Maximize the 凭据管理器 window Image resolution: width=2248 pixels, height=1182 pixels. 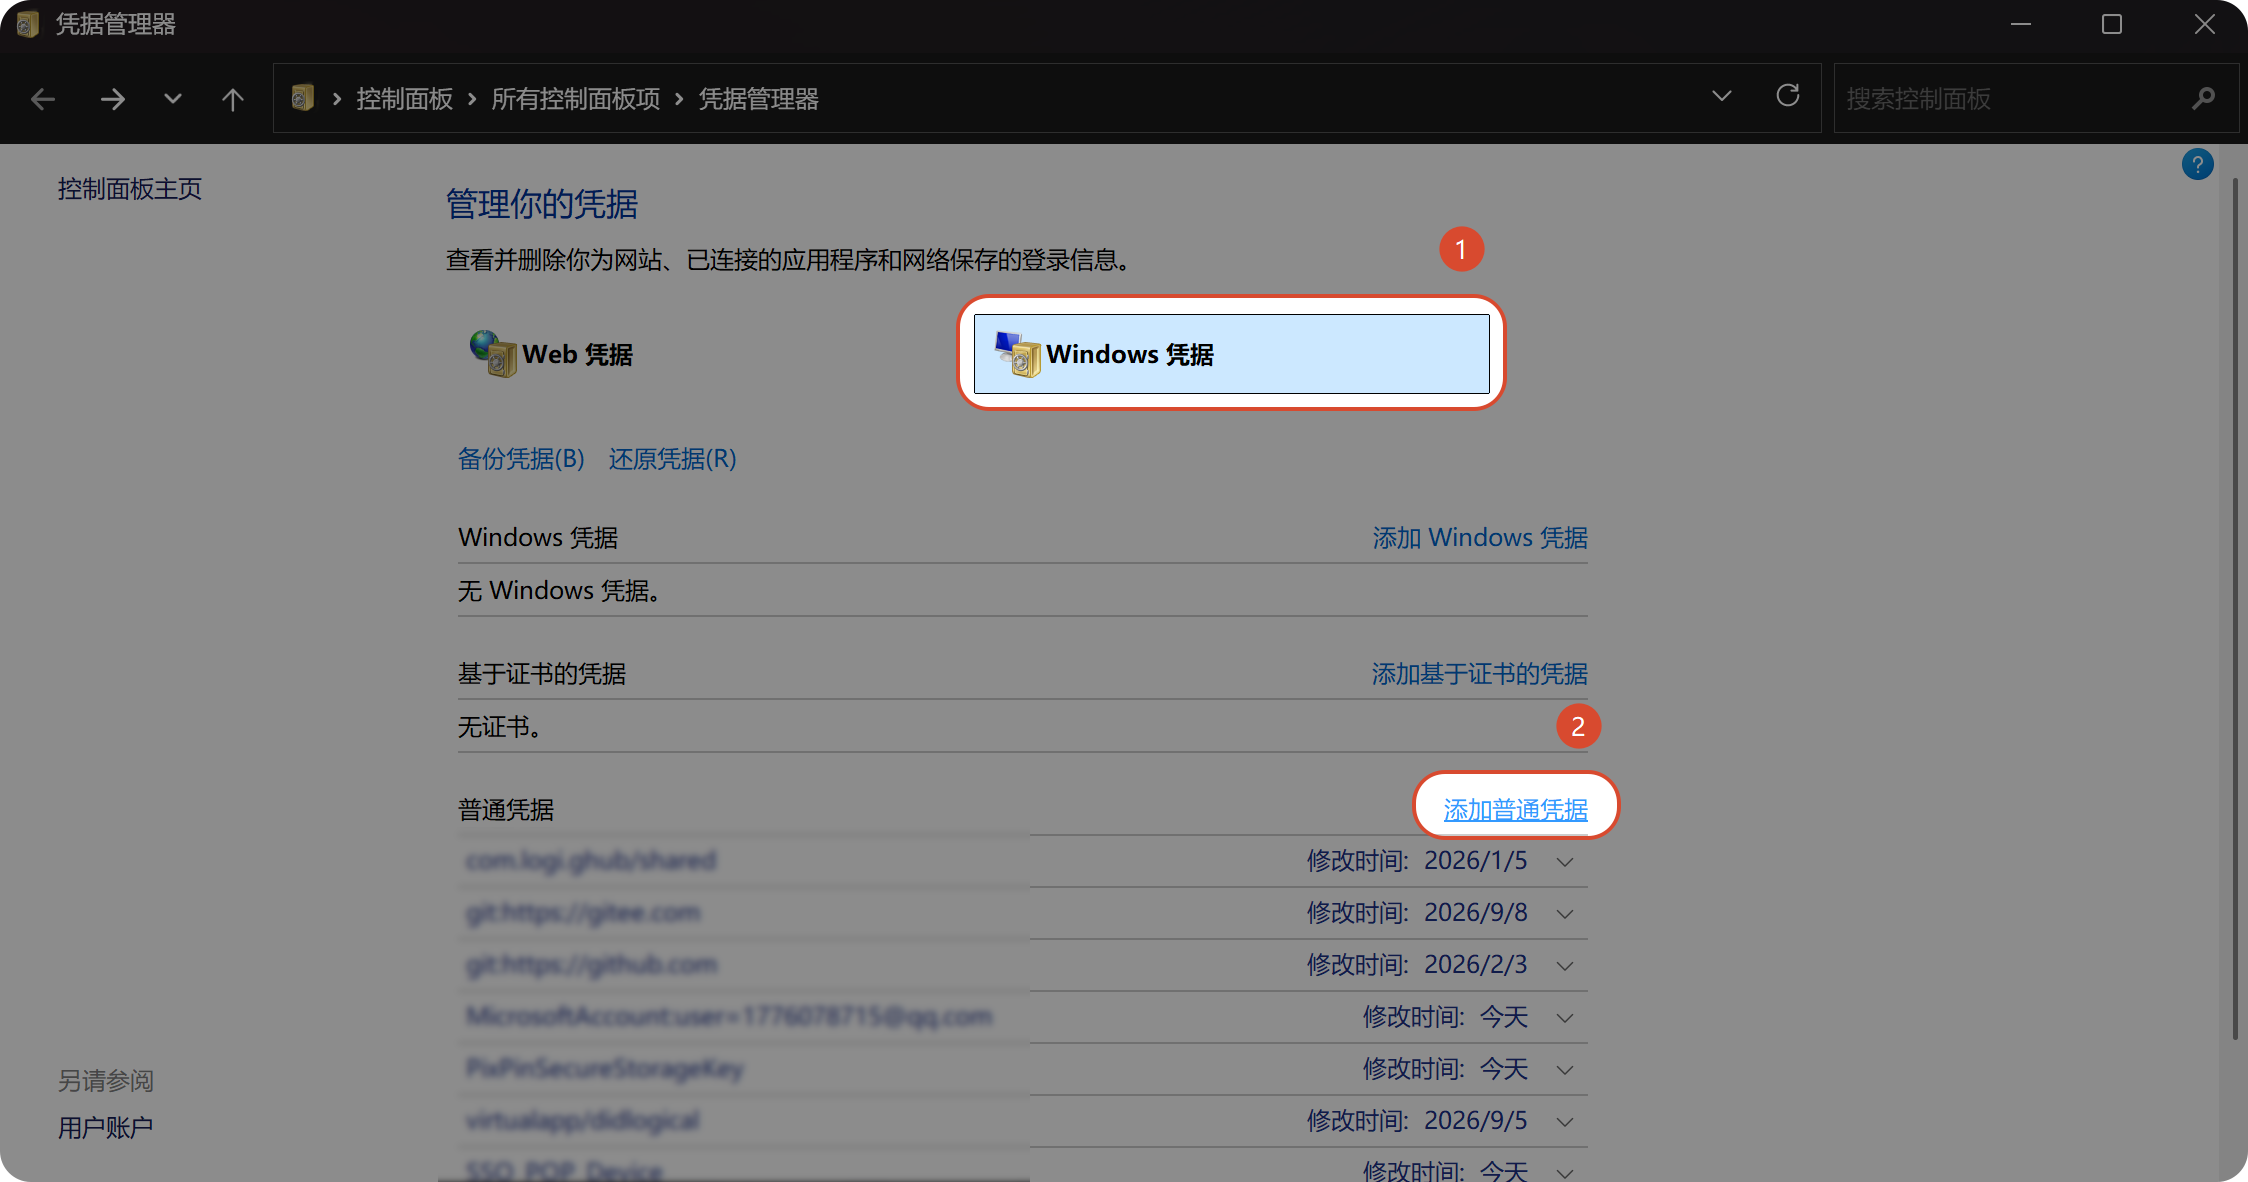pyautogui.click(x=2112, y=24)
